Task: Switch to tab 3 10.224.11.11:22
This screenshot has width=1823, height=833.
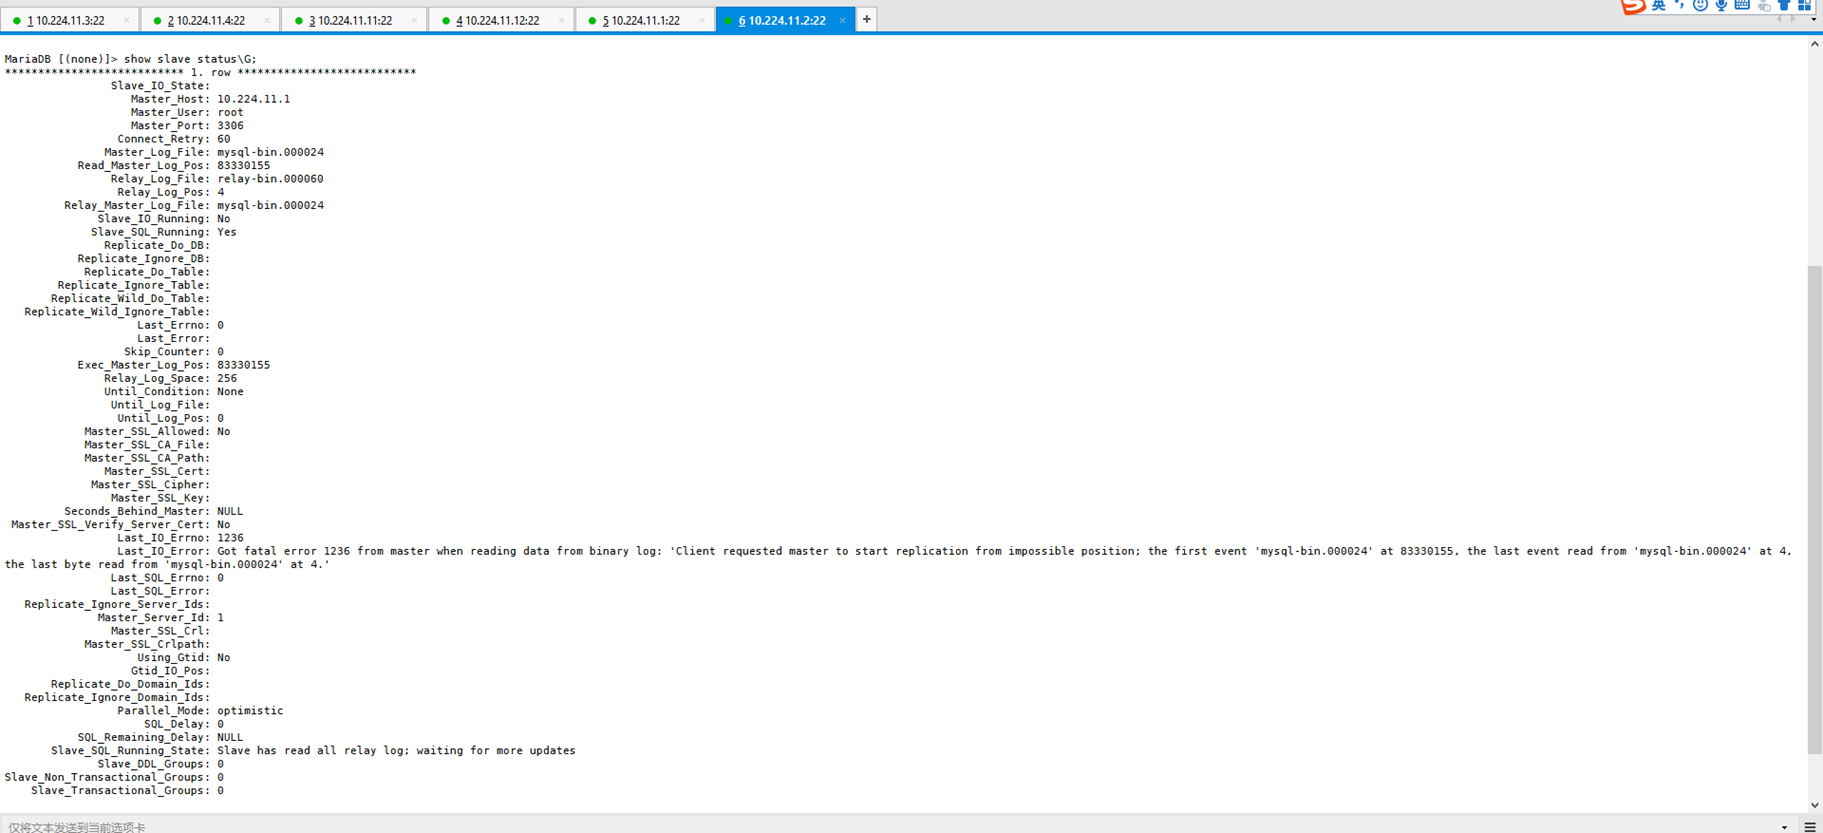Action: pos(350,20)
